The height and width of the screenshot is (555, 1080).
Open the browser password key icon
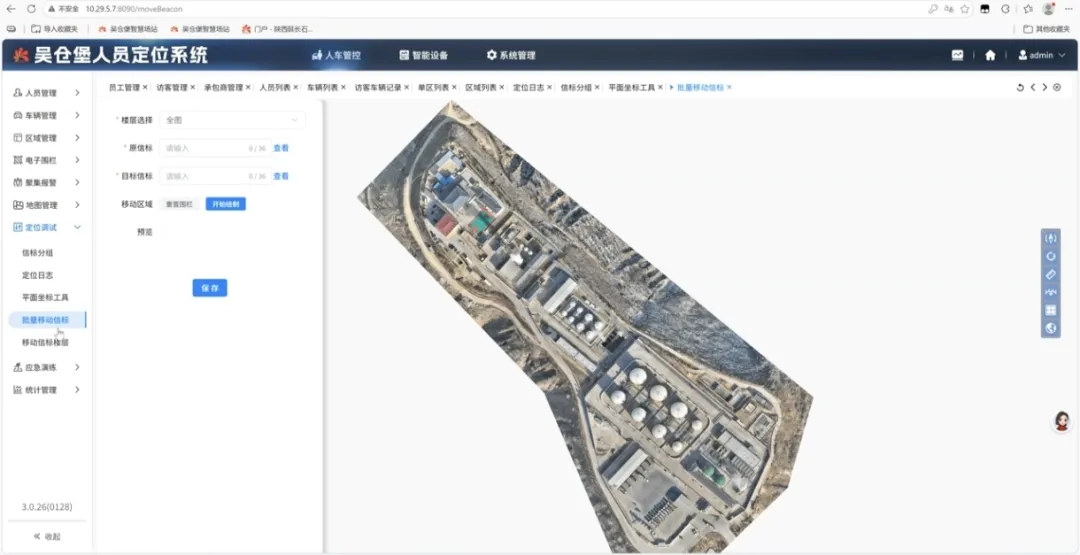pyautogui.click(x=933, y=9)
